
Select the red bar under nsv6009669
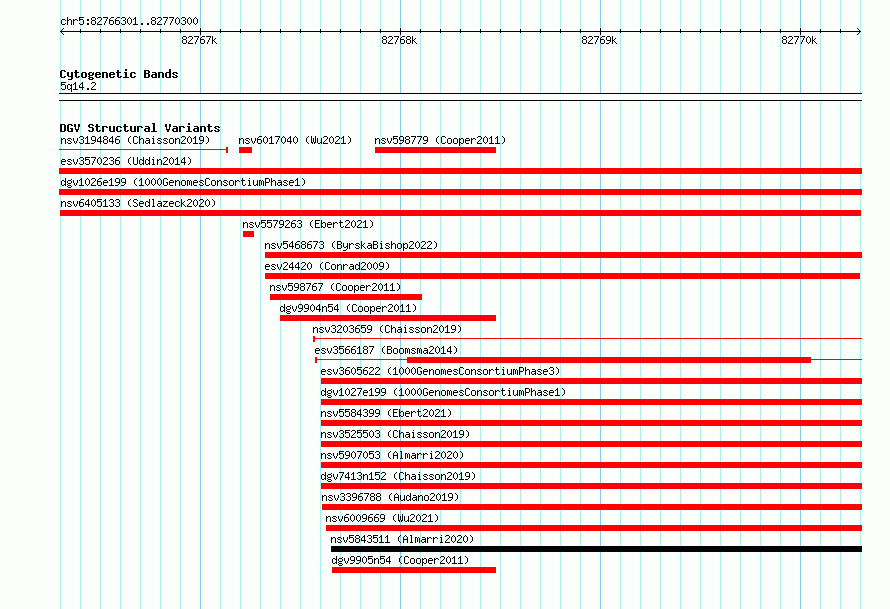coord(594,528)
